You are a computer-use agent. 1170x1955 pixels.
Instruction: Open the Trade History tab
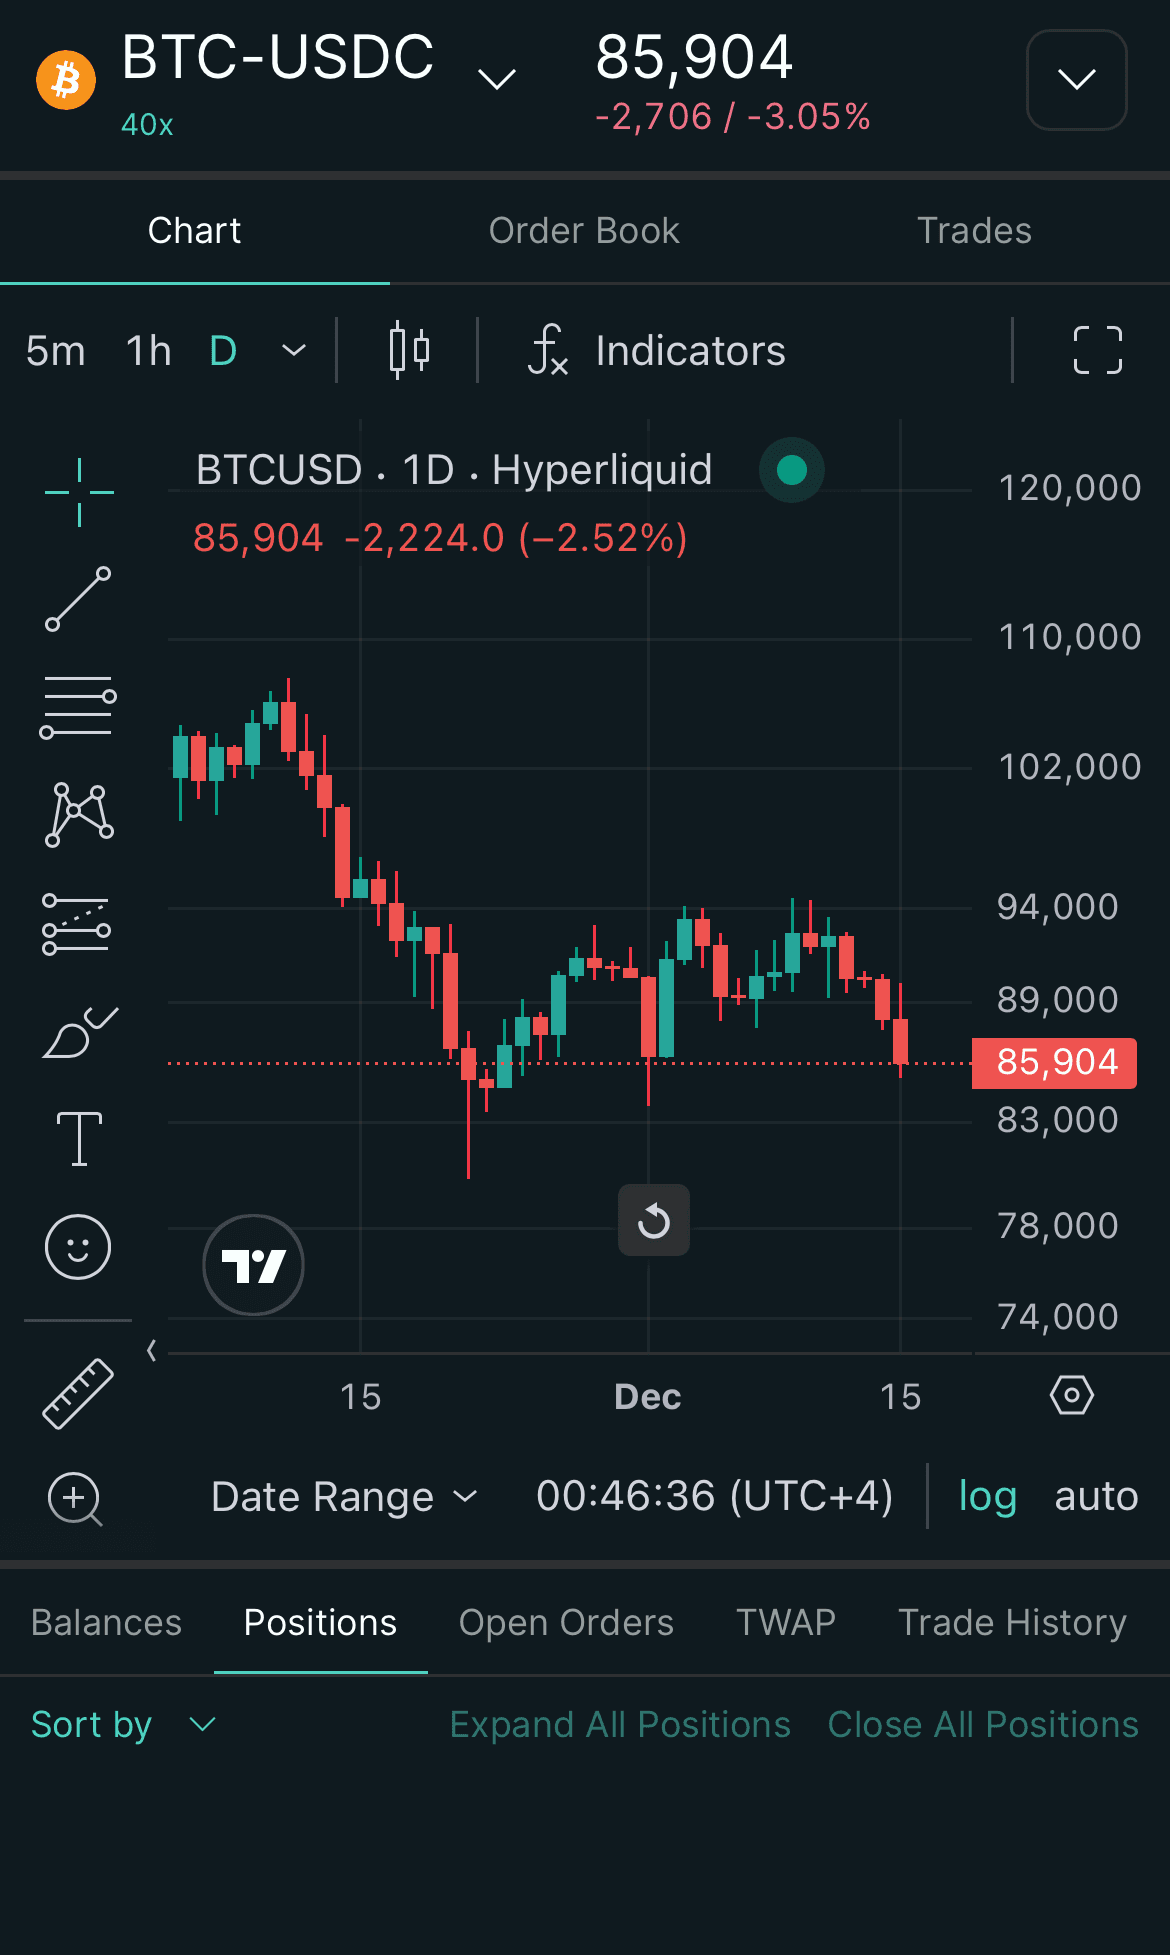coord(1012,1622)
